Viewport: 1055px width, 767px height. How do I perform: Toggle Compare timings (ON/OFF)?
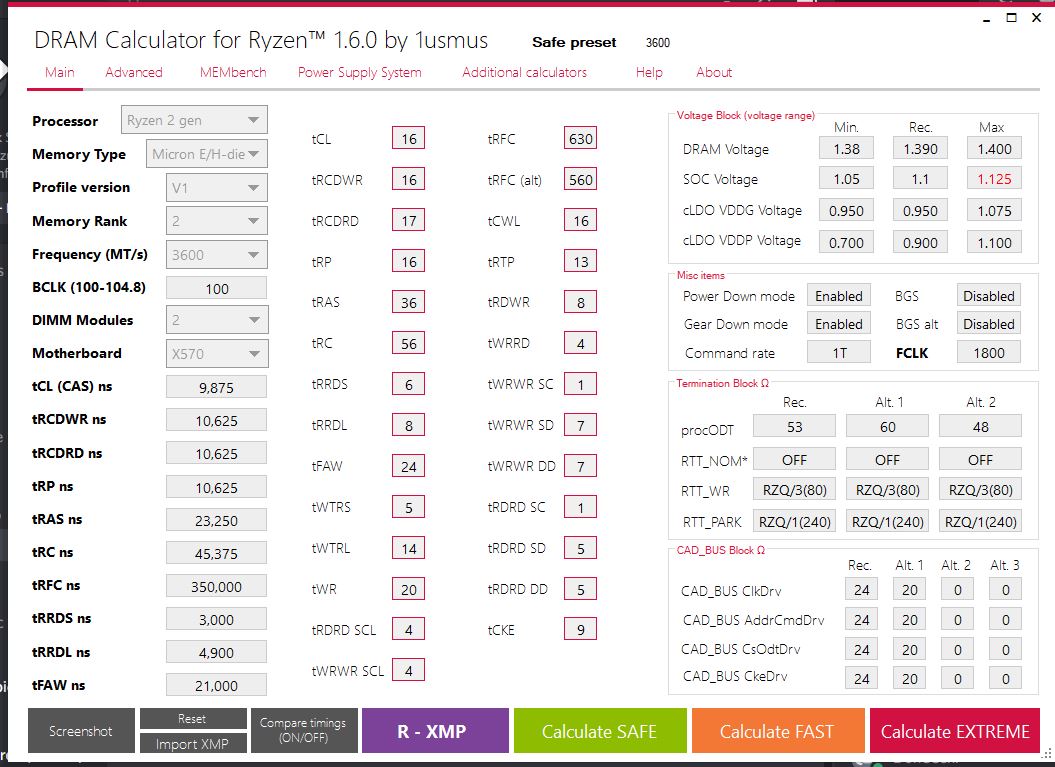pyautogui.click(x=303, y=731)
